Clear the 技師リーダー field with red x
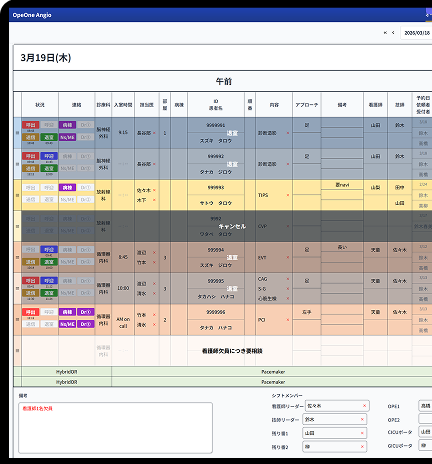The width and height of the screenshot is (432, 464). point(362,419)
